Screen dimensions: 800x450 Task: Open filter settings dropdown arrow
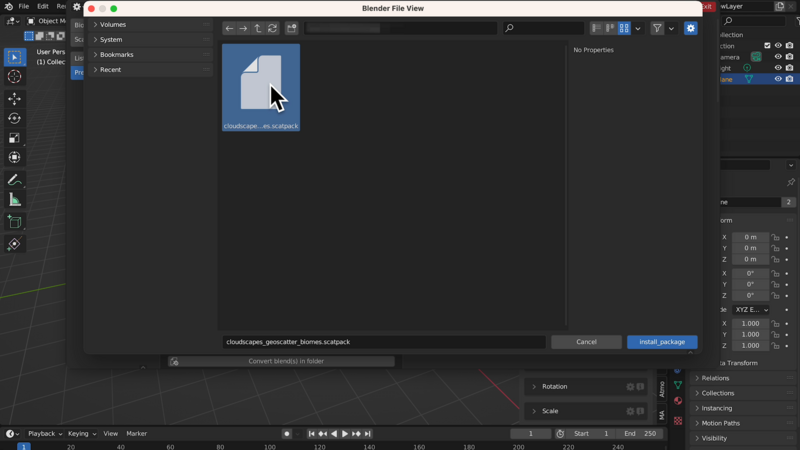(x=671, y=29)
